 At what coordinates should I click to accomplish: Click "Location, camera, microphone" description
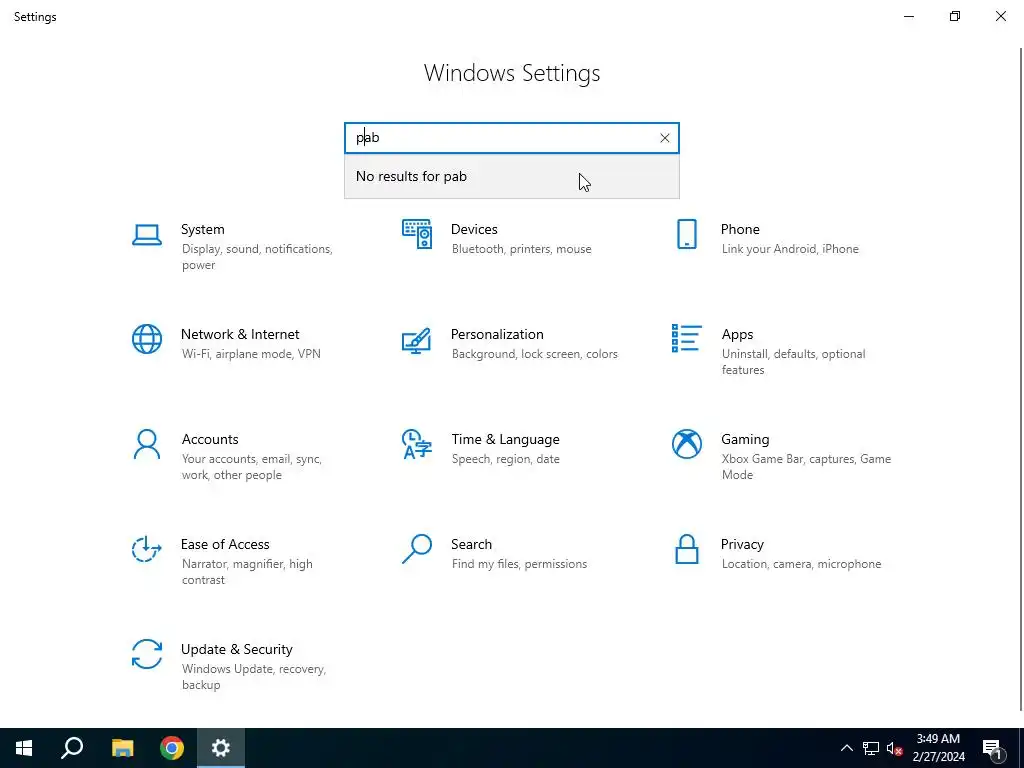point(801,564)
